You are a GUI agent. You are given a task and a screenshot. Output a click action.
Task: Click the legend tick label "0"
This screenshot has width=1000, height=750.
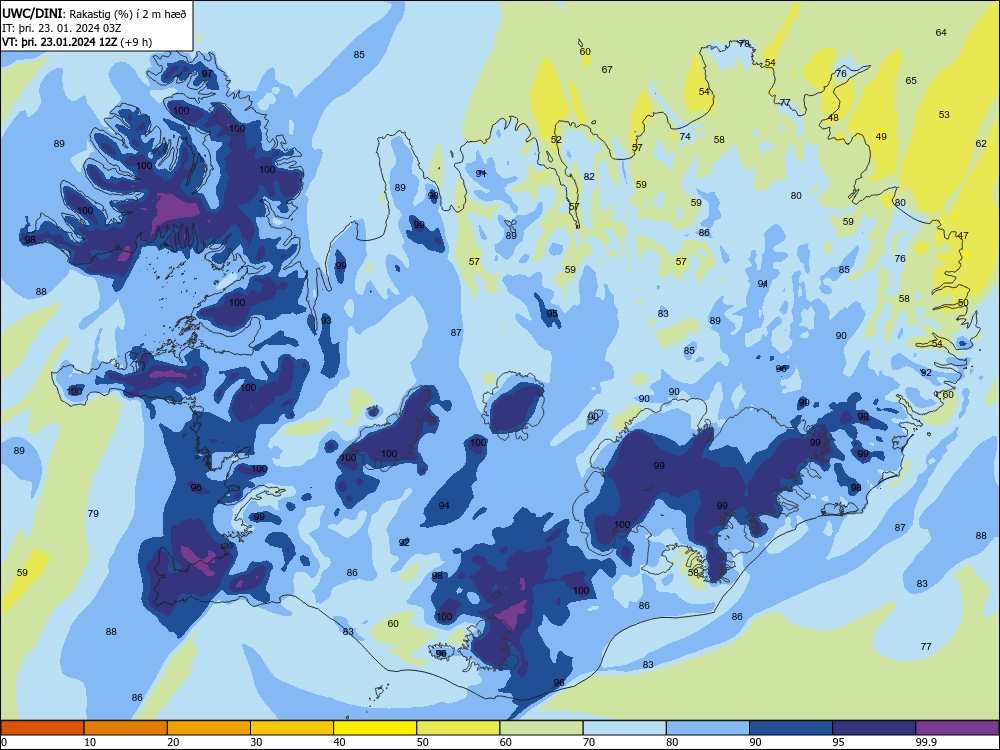4,742
